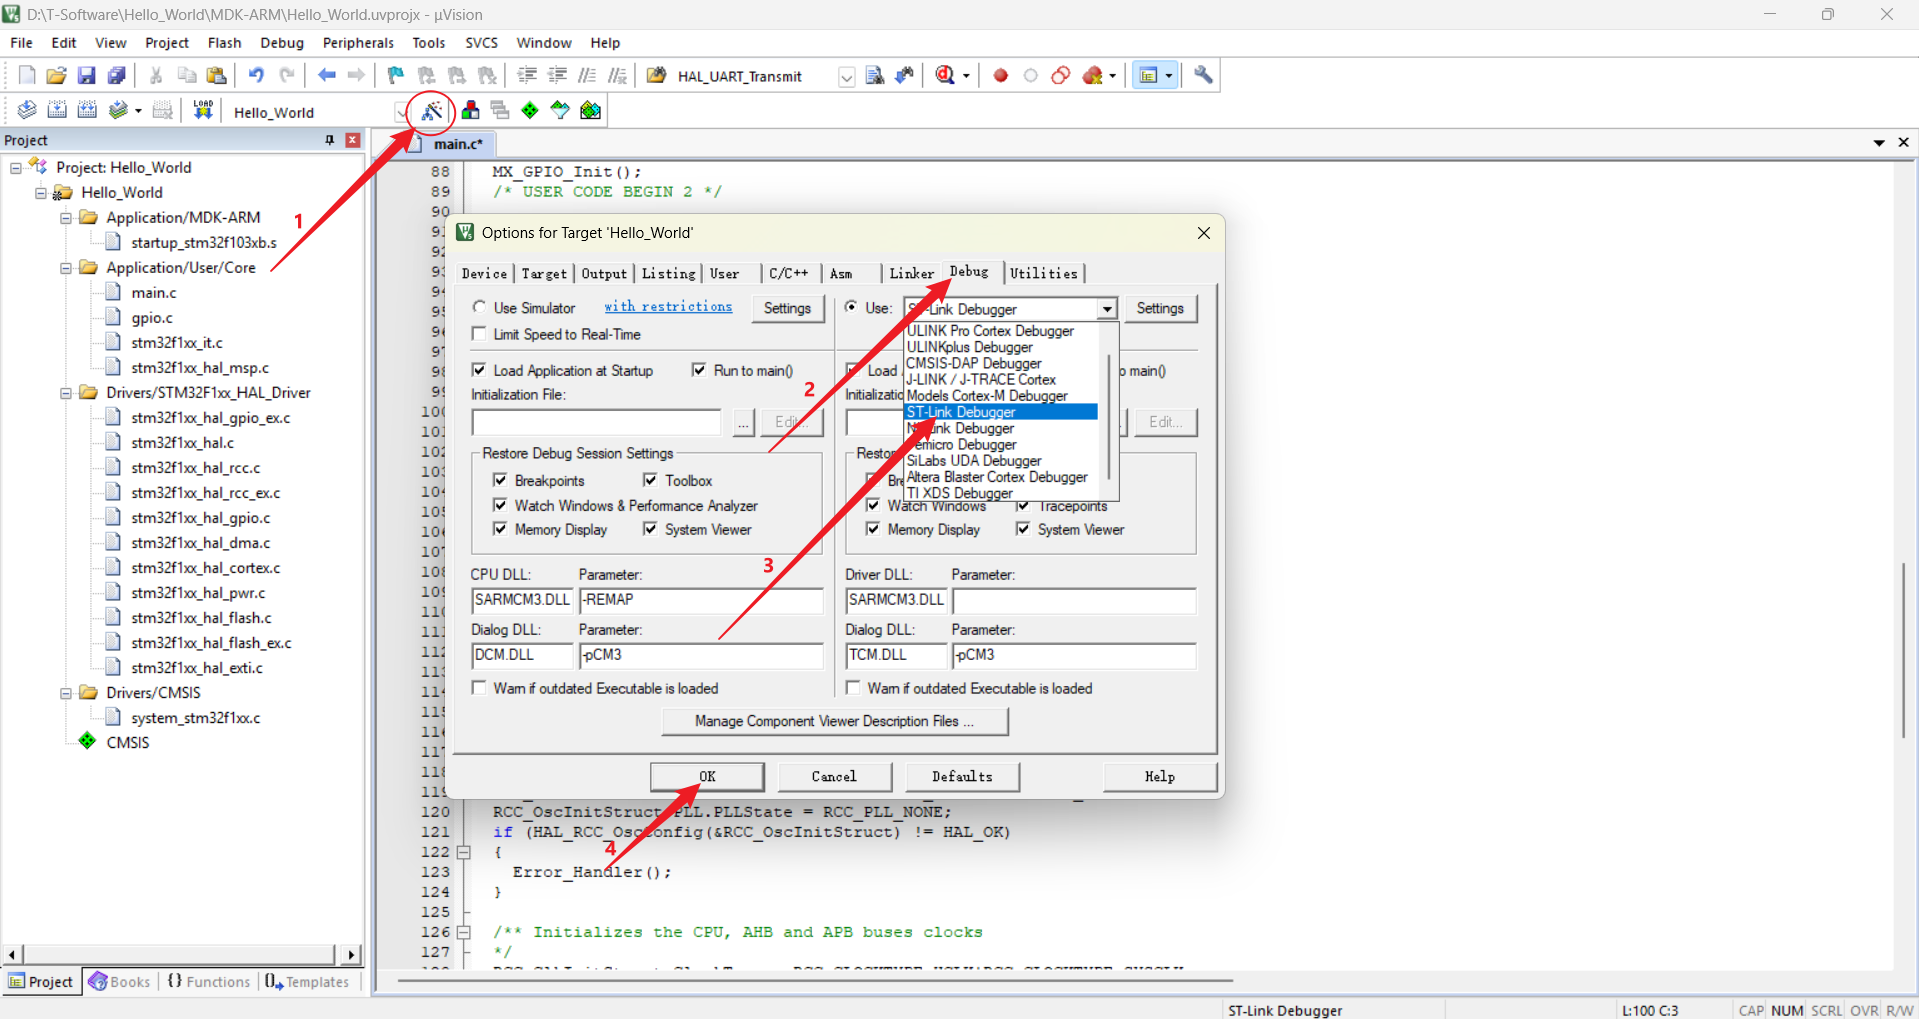Paste from clipboard using toolbar icon
This screenshot has width=1919, height=1019.
tap(216, 76)
